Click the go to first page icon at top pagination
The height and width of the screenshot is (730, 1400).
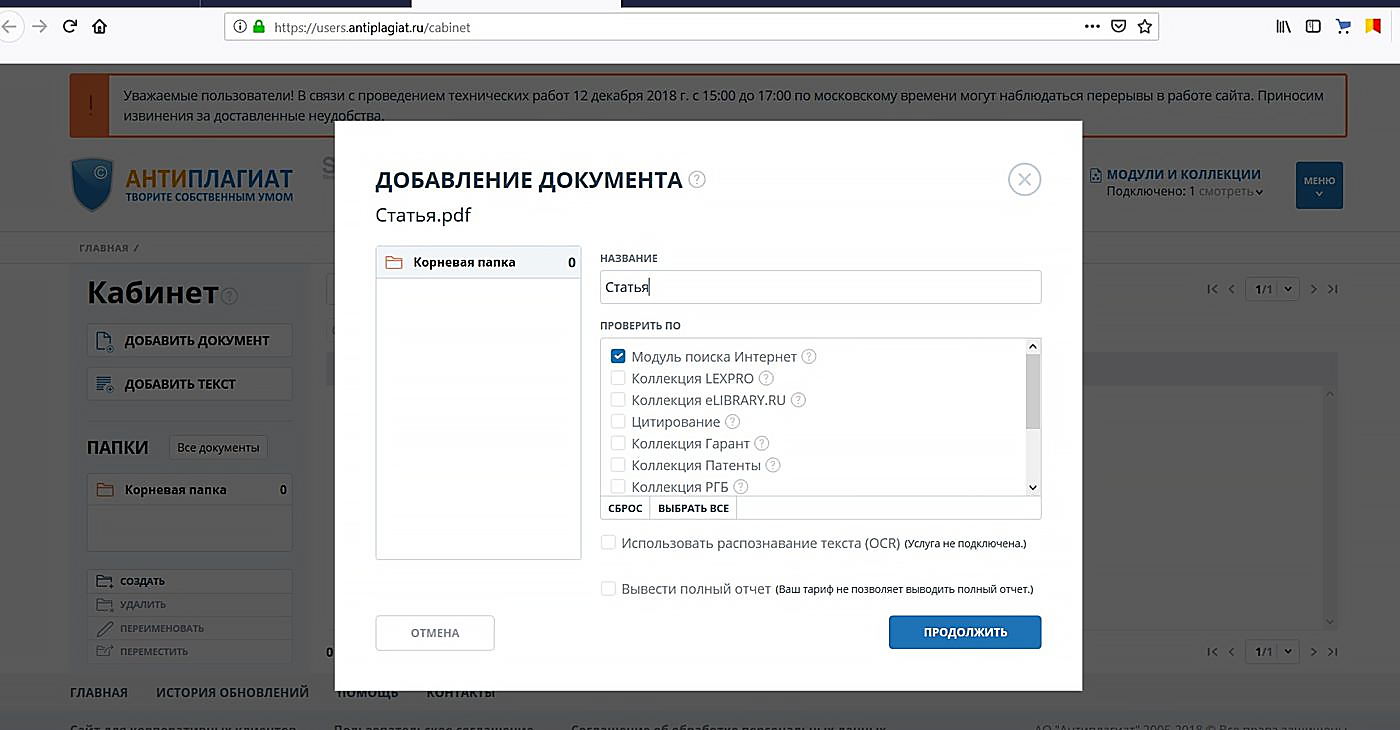pyautogui.click(x=1213, y=289)
